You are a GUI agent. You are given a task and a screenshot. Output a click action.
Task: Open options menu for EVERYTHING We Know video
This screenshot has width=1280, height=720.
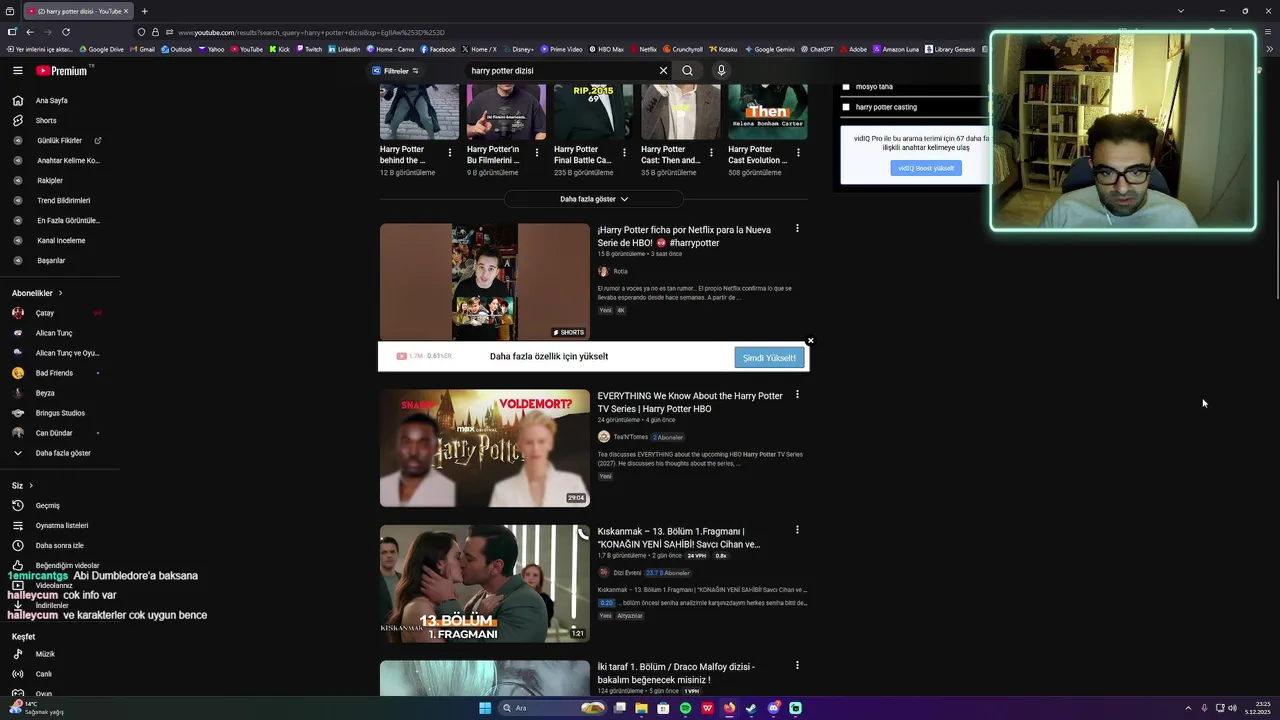(x=797, y=395)
